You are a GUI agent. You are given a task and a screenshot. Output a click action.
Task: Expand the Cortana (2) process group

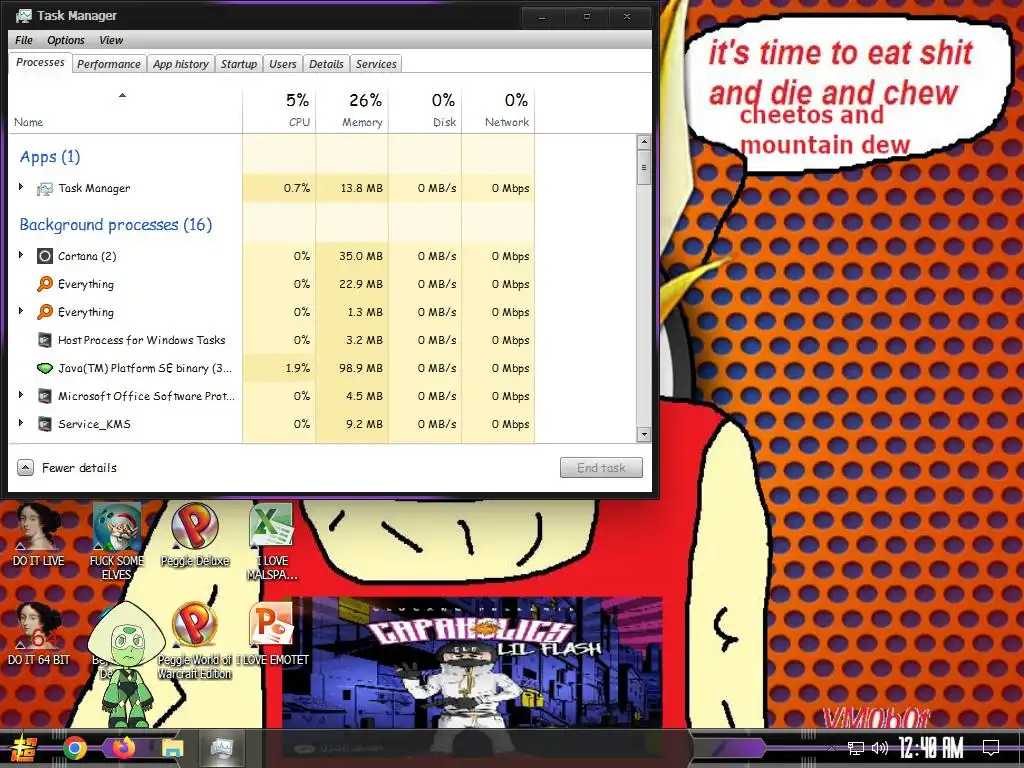coord(21,255)
